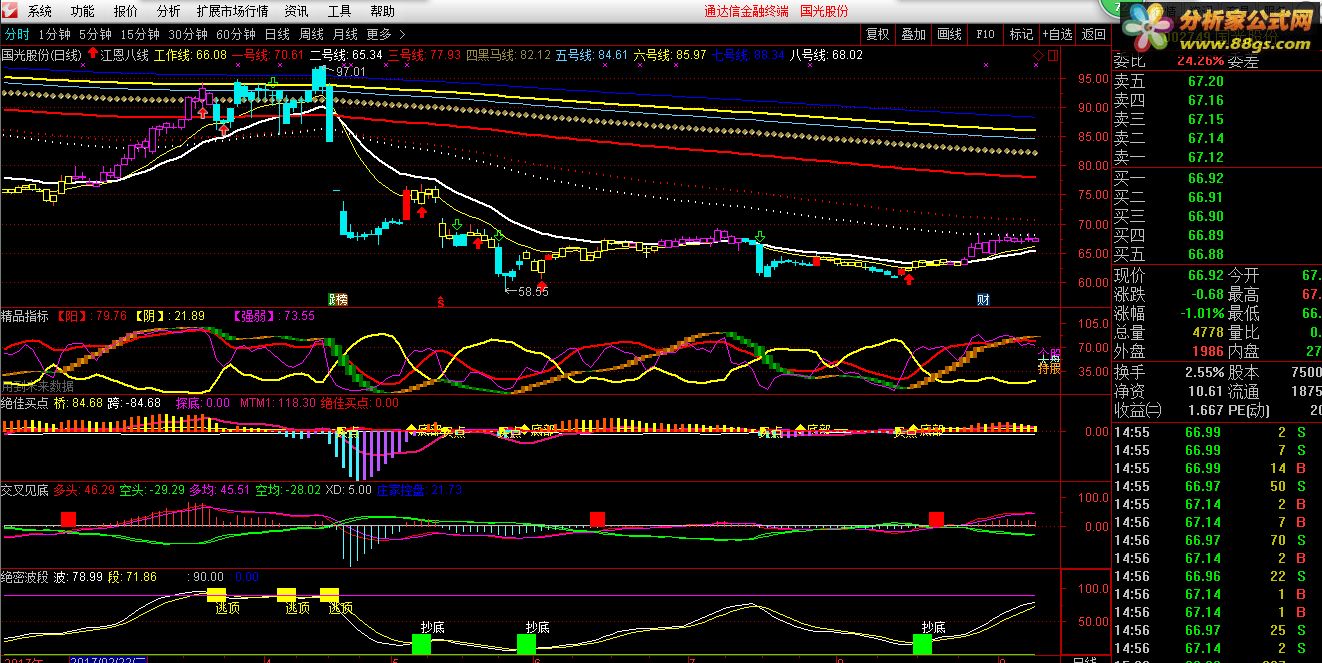Click the 换手 2.55% value
This screenshot has height=663, width=1322.
coord(1203,372)
